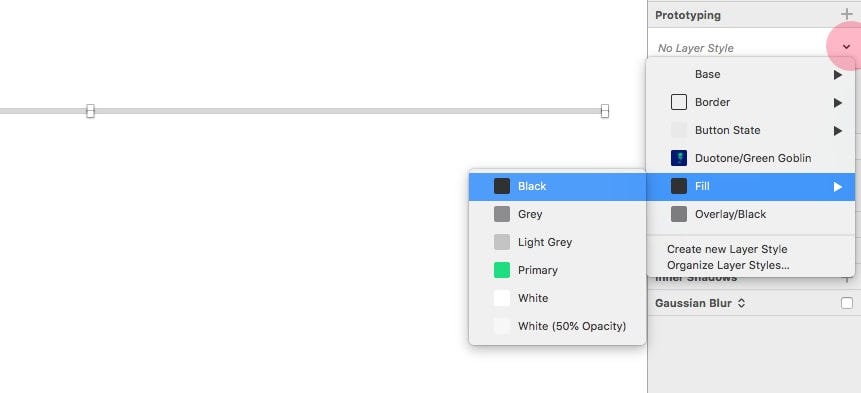Enable the Gaussian Blur checkbox
This screenshot has height=393, width=861.
[x=847, y=303]
